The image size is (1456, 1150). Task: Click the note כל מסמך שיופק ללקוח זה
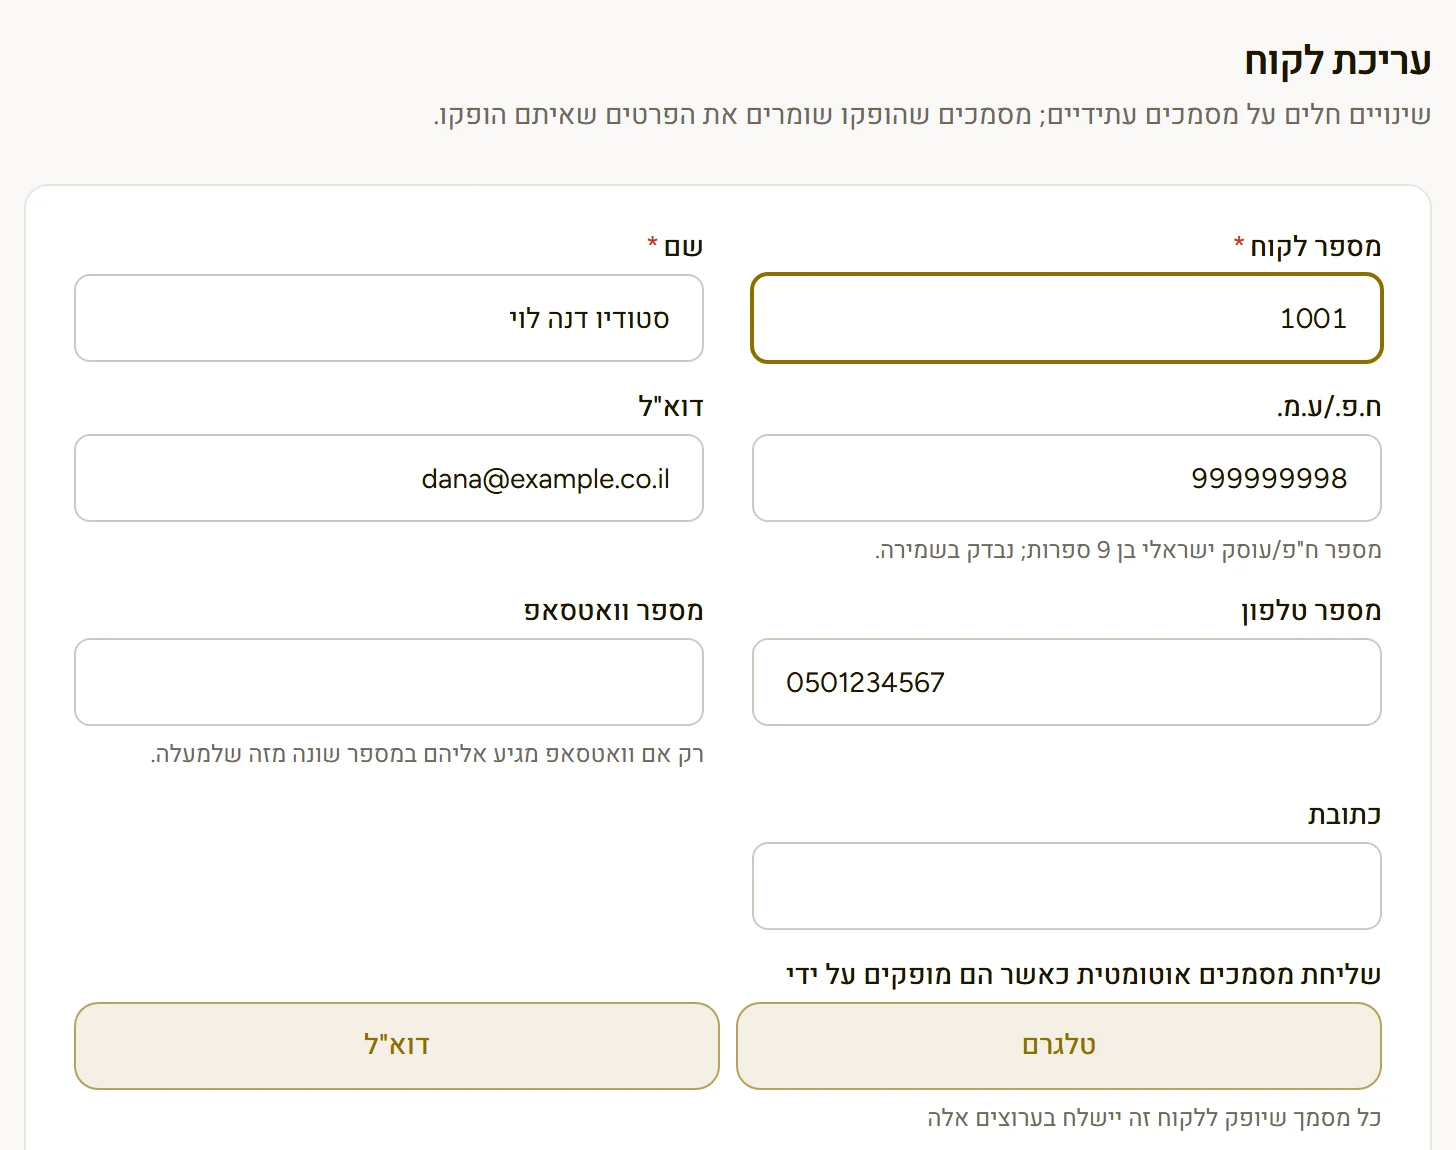[1154, 1118]
